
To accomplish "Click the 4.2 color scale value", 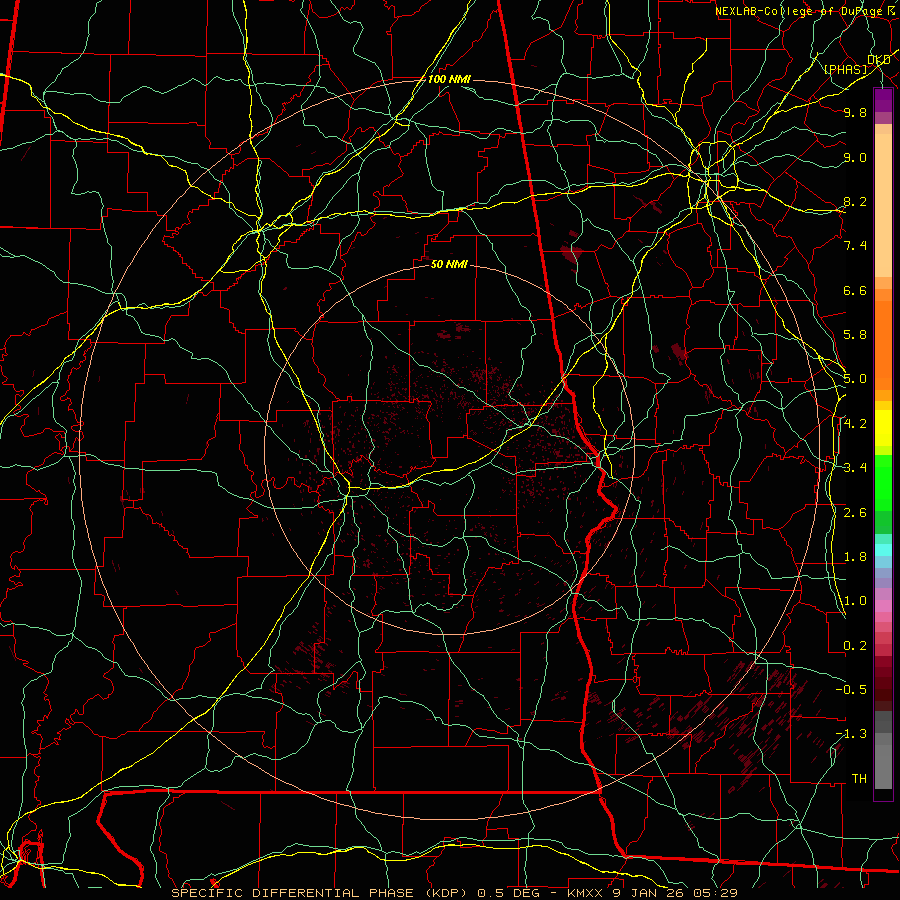I will [x=855, y=424].
